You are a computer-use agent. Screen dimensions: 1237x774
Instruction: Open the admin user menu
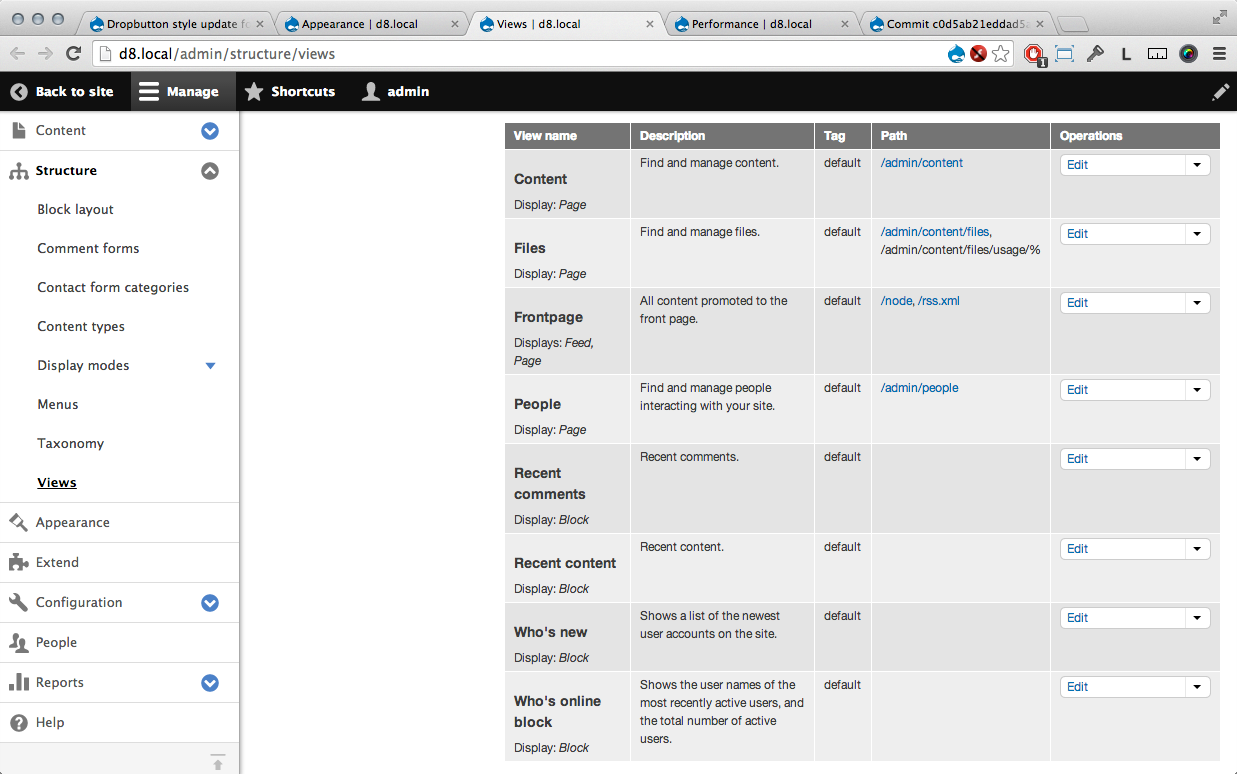[x=397, y=91]
